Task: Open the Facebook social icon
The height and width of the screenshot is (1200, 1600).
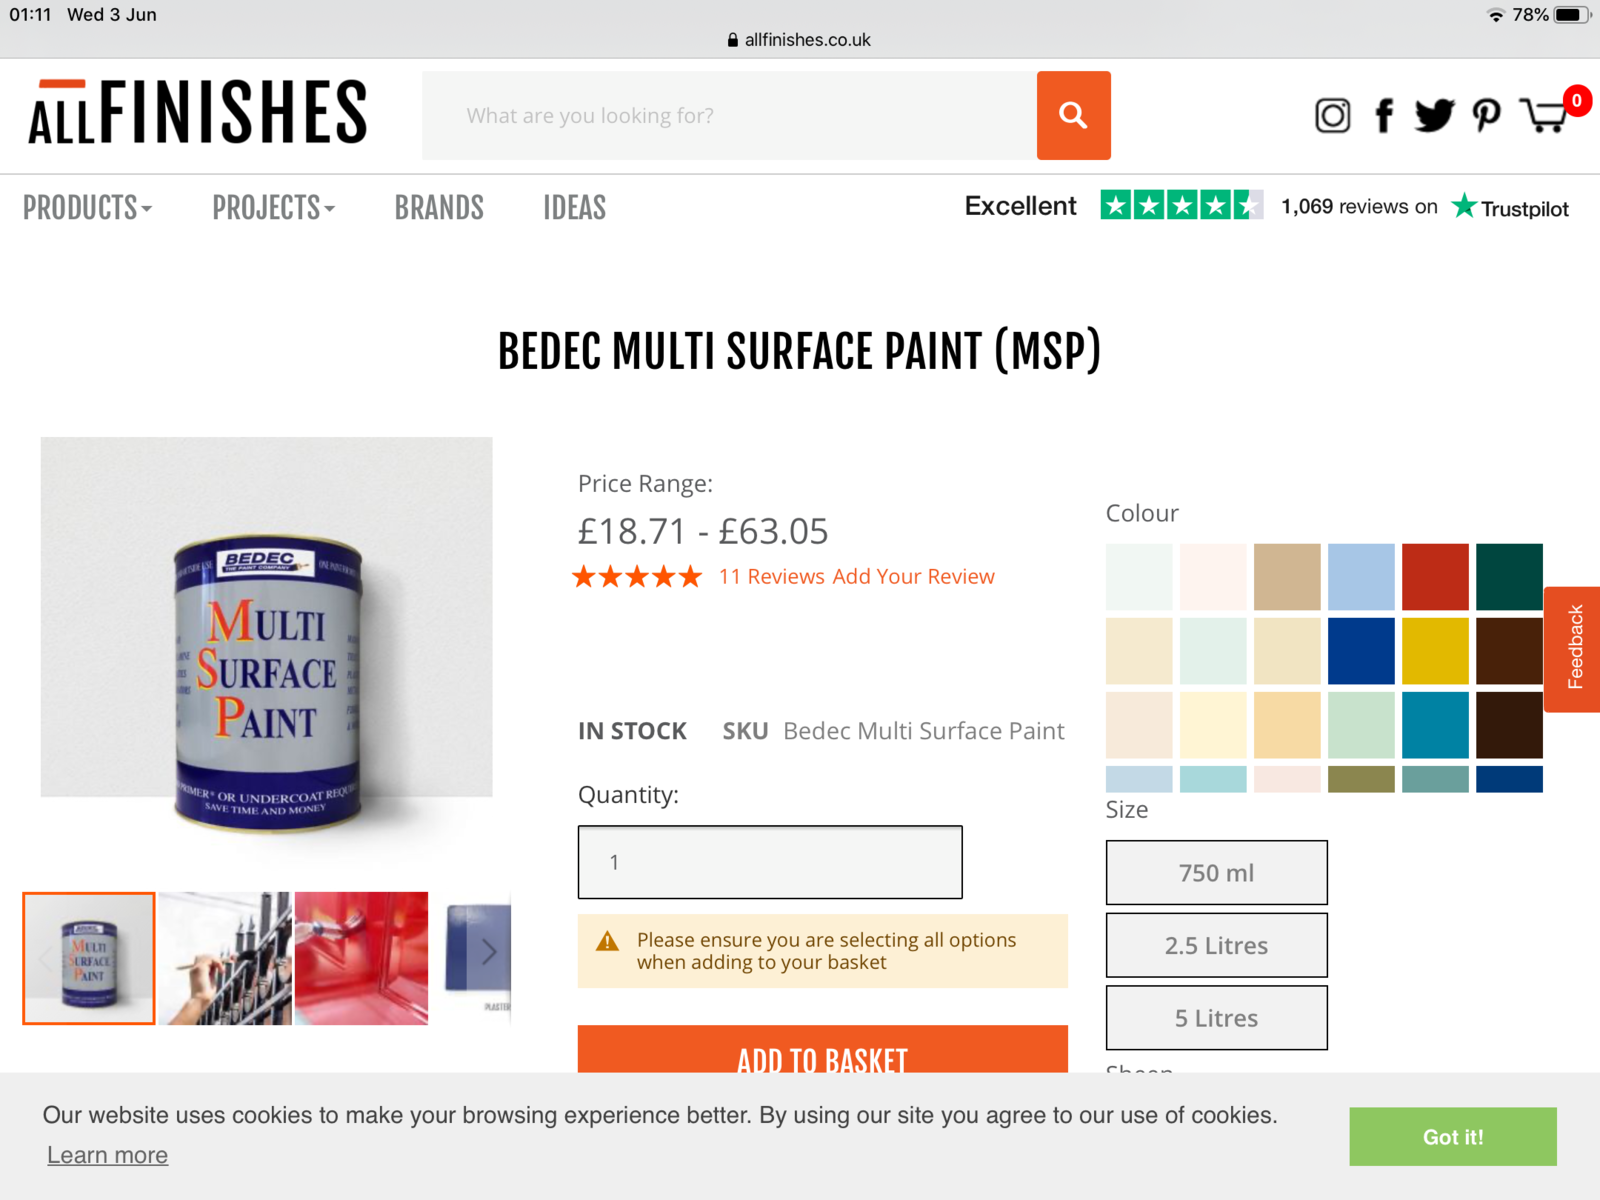Action: [1384, 116]
